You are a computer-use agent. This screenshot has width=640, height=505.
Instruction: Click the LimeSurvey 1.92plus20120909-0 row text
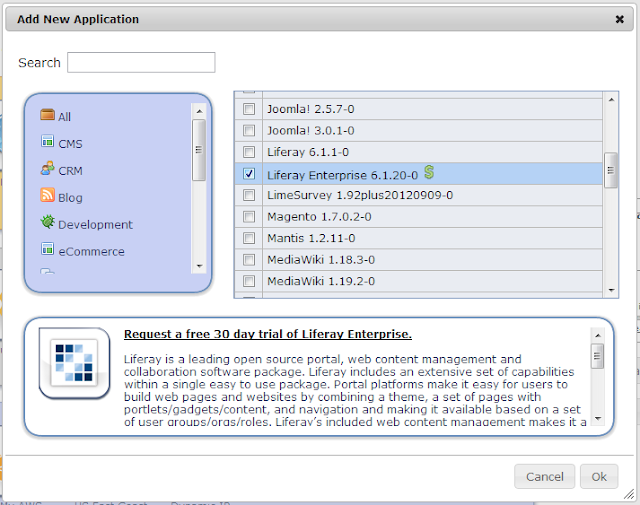point(360,195)
